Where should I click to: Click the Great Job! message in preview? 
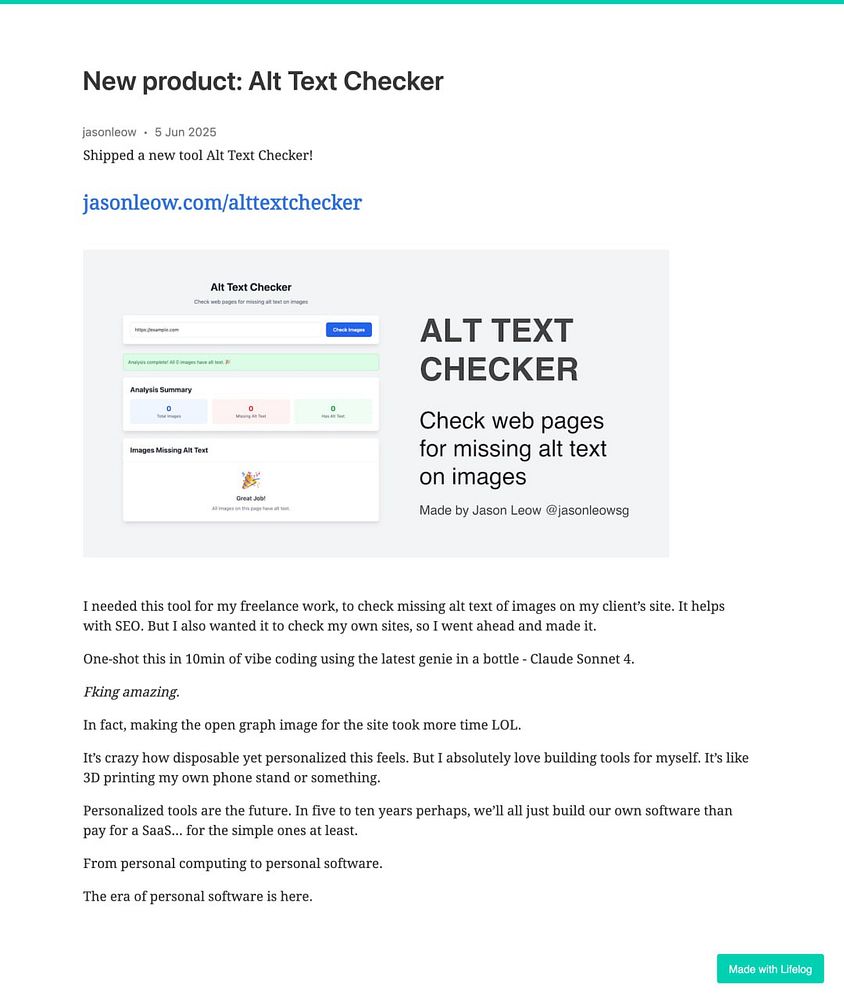tap(251, 499)
